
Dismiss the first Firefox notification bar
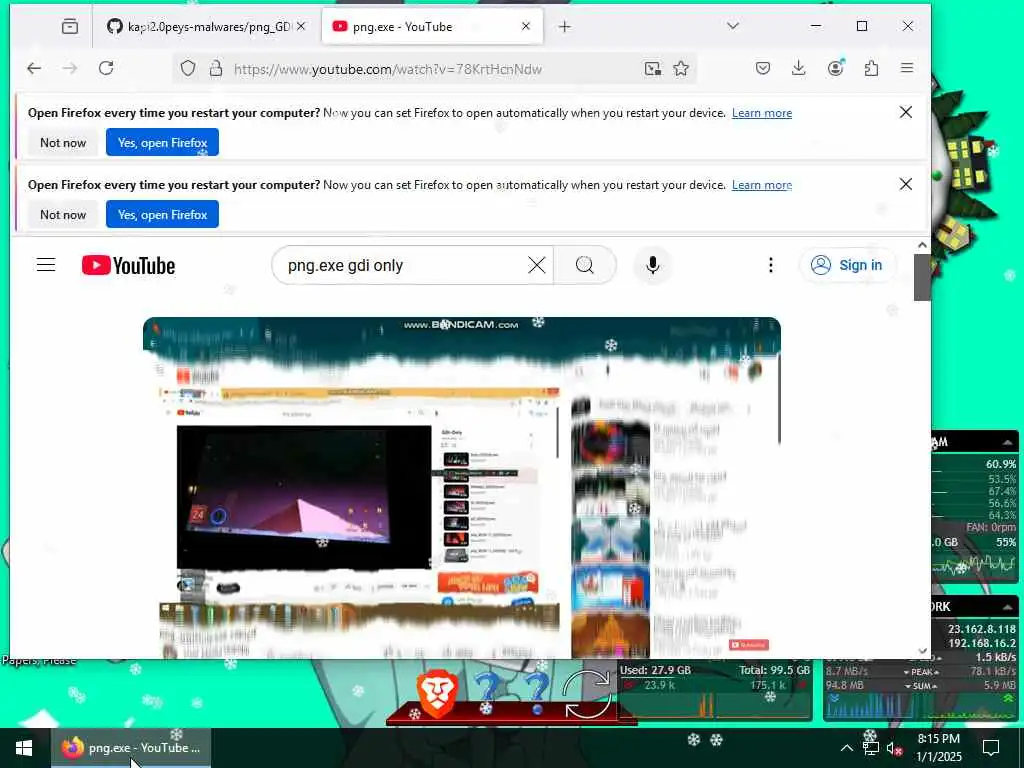click(x=906, y=112)
